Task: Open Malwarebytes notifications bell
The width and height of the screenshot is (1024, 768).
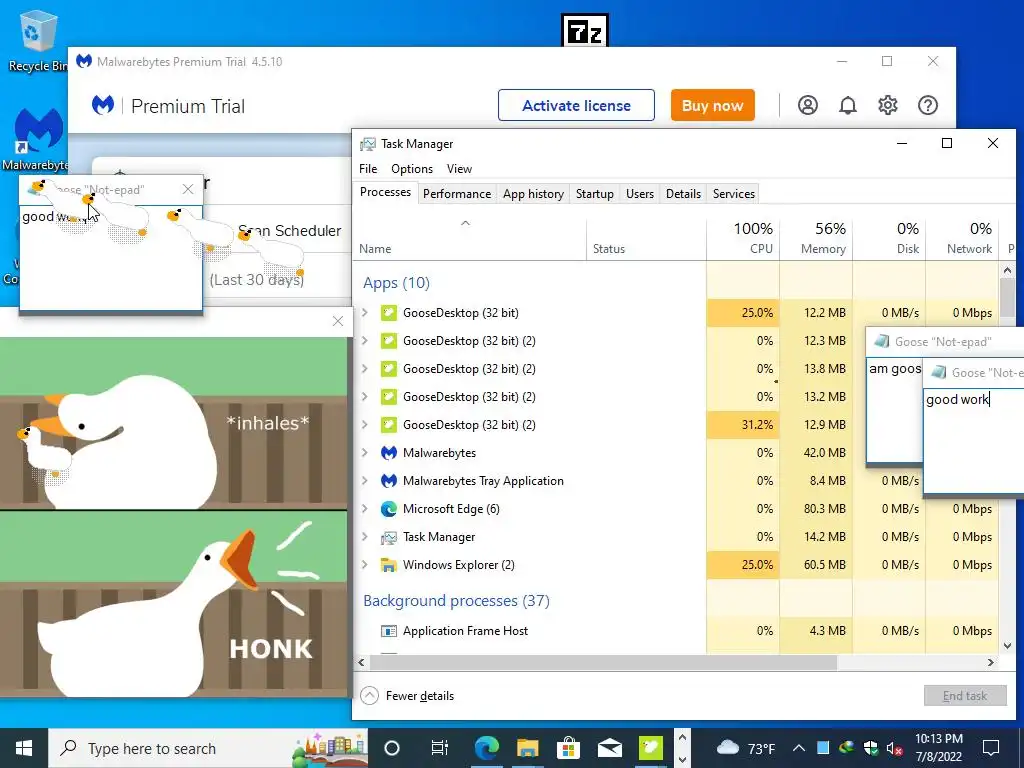Action: point(848,105)
